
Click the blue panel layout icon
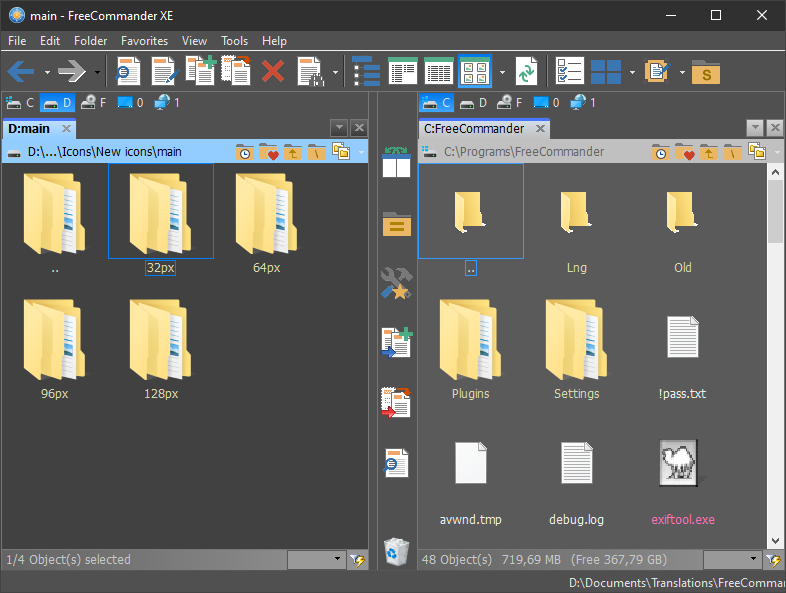pos(606,72)
